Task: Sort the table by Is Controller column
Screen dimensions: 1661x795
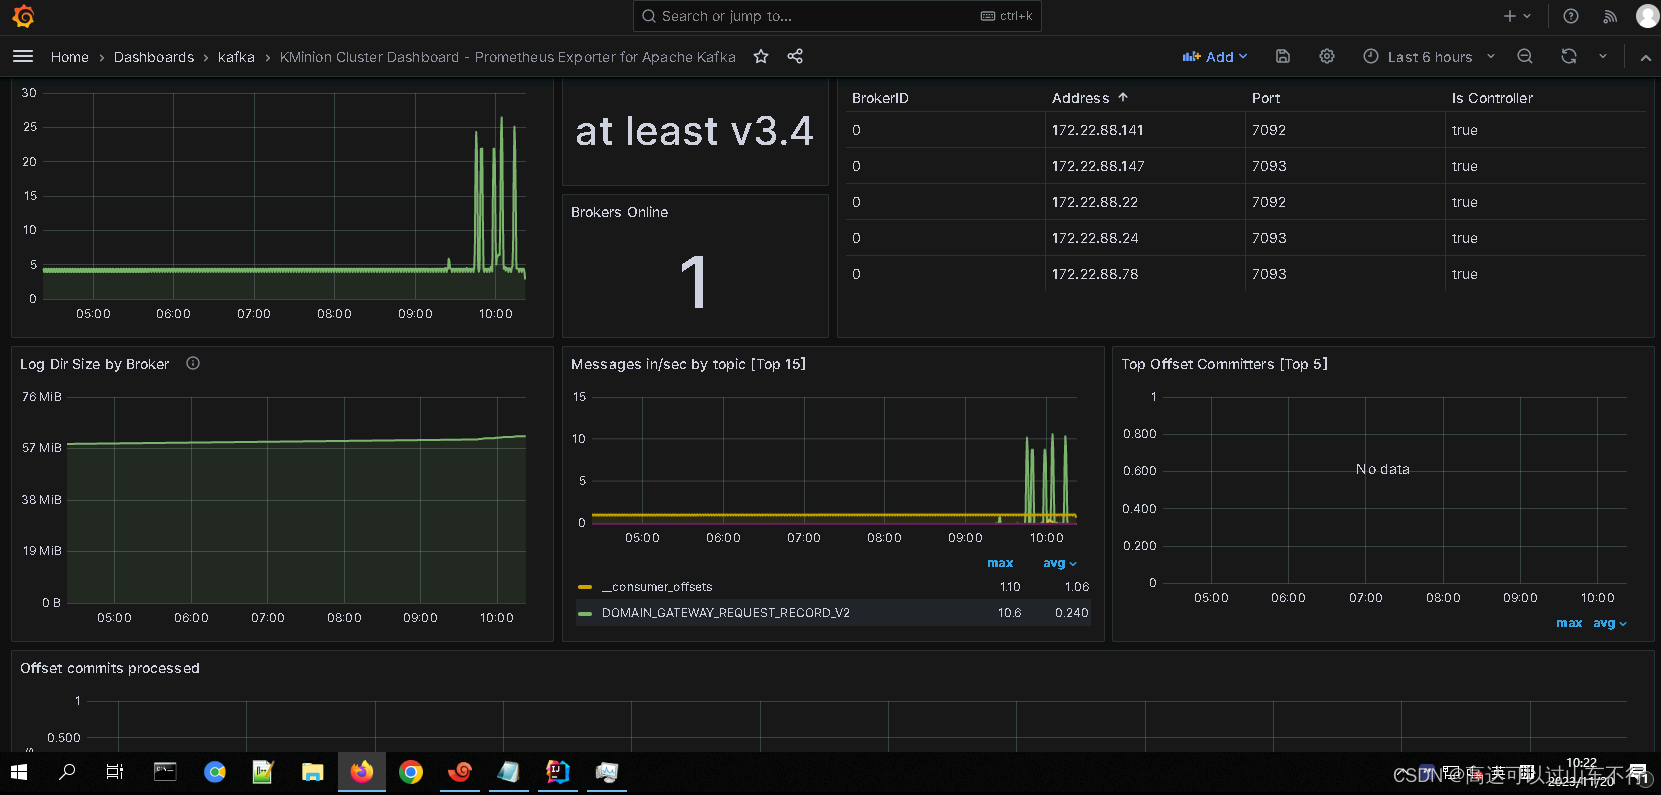Action: (1492, 98)
